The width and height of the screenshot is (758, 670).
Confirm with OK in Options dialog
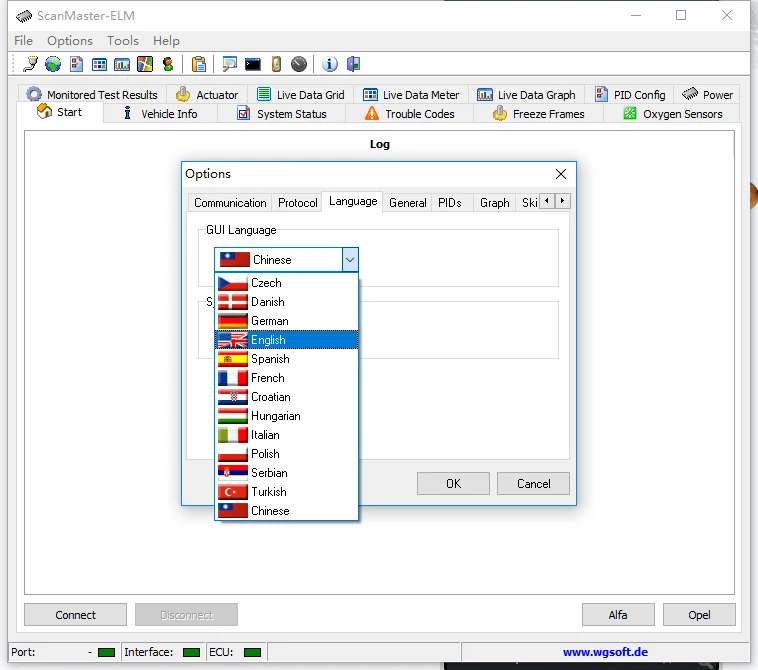tap(453, 483)
